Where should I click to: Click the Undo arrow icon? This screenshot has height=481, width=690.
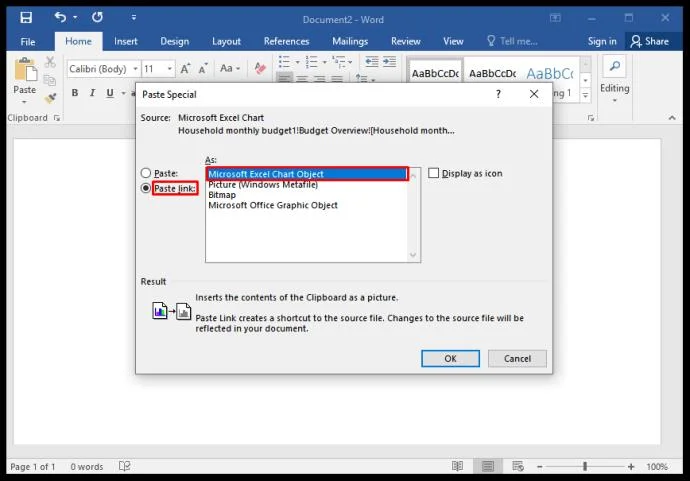[60, 17]
